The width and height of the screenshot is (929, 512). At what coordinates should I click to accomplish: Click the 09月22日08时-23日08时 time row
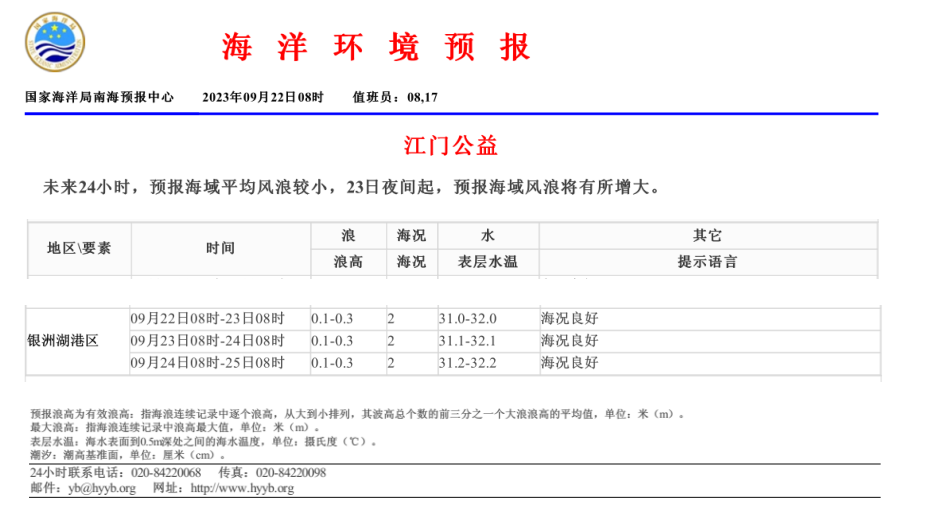(207, 319)
